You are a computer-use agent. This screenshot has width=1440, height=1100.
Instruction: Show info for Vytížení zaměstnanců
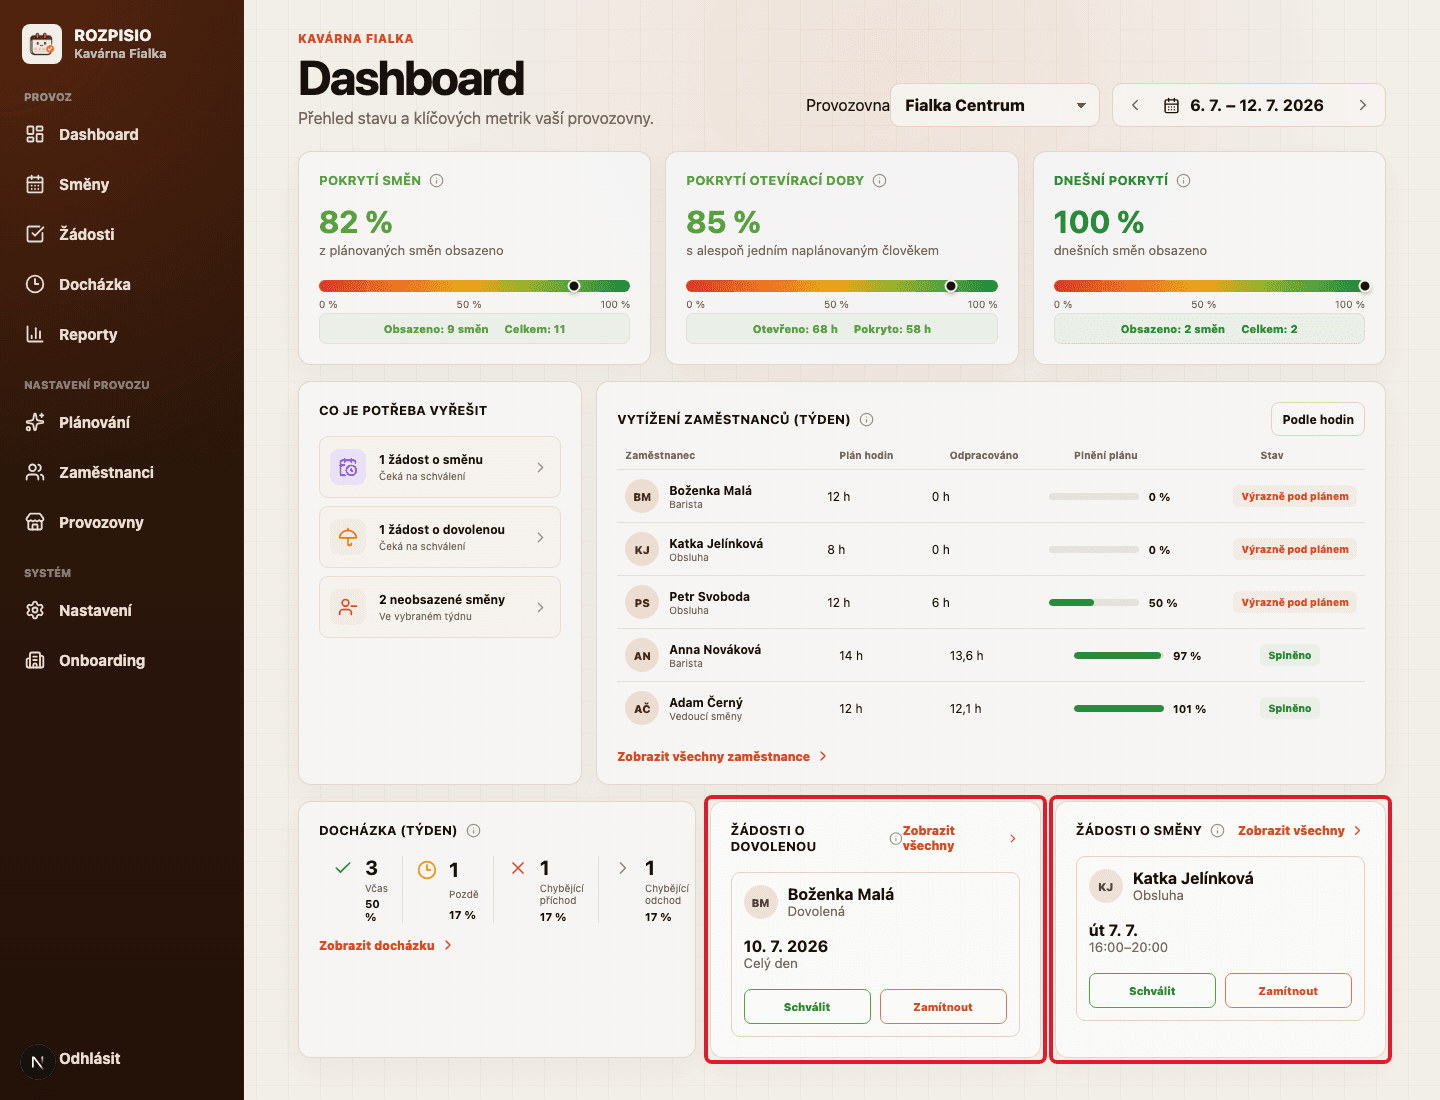(x=867, y=420)
